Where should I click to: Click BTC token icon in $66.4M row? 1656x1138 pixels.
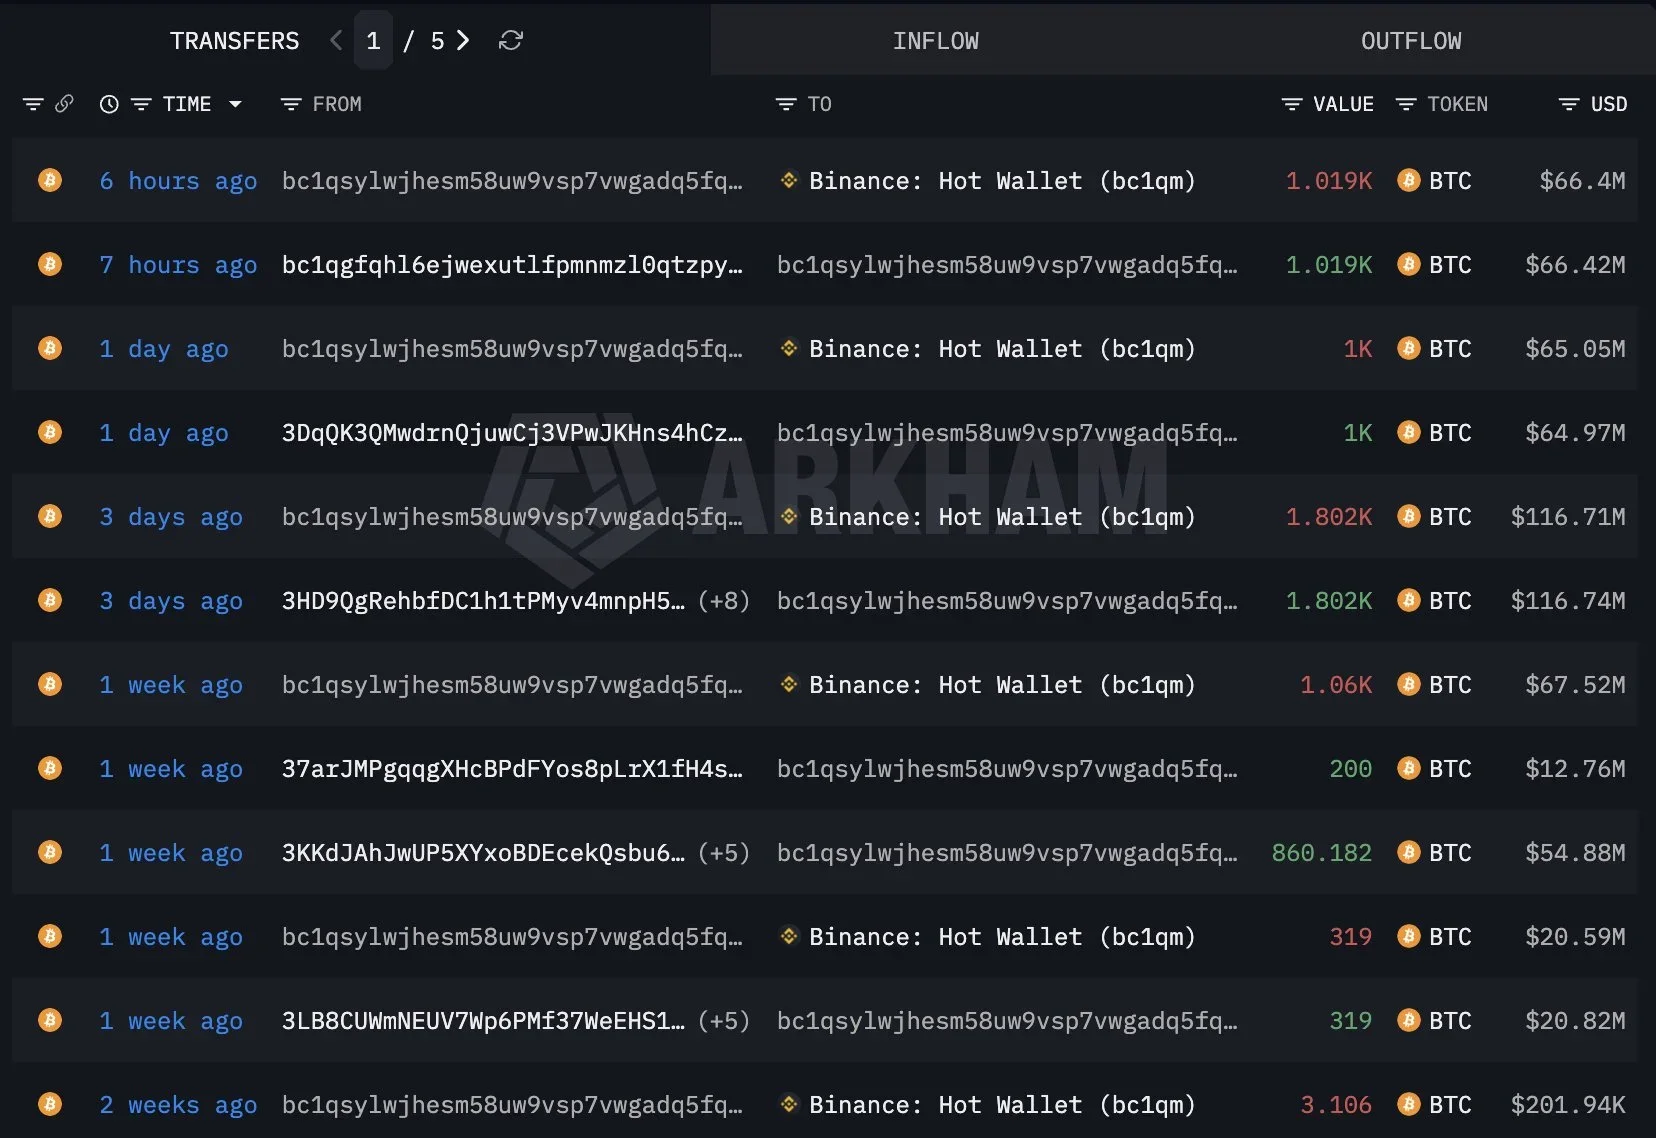point(1409,180)
